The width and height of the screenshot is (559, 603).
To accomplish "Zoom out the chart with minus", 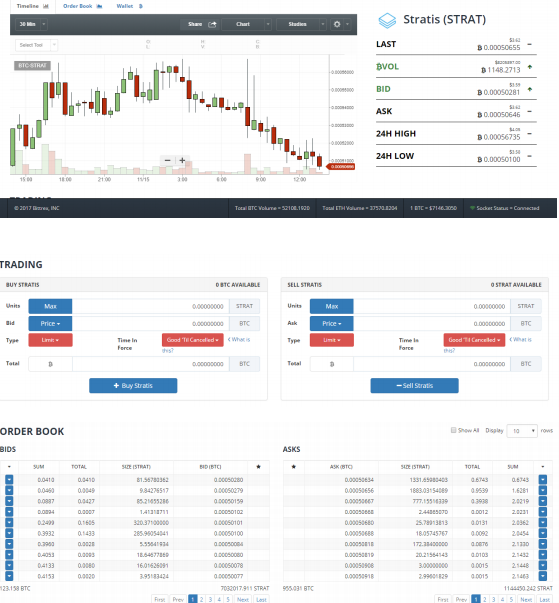I will tap(167, 160).
